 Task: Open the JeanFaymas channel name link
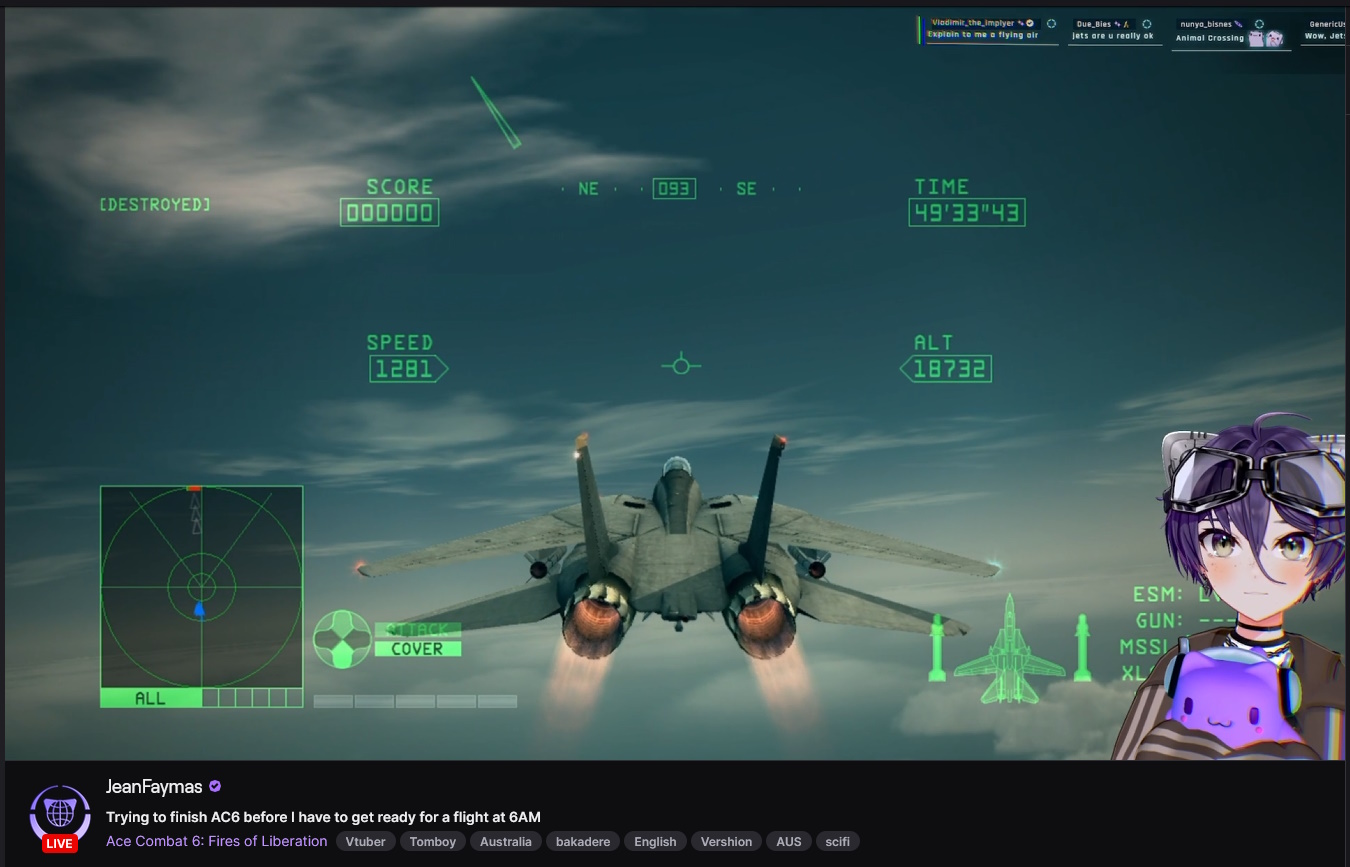coord(154,787)
